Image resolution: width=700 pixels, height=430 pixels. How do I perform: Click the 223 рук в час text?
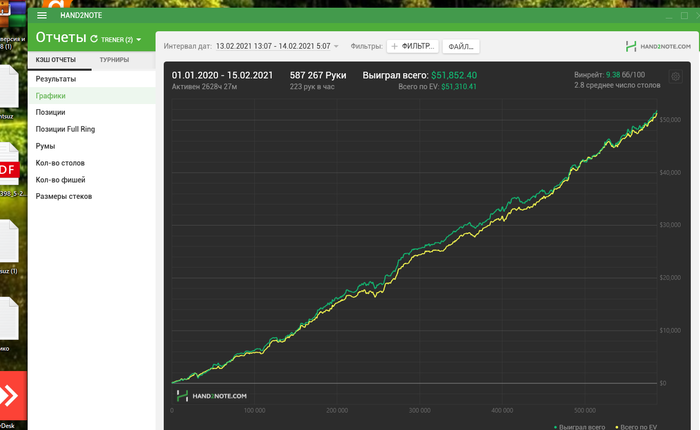312,87
